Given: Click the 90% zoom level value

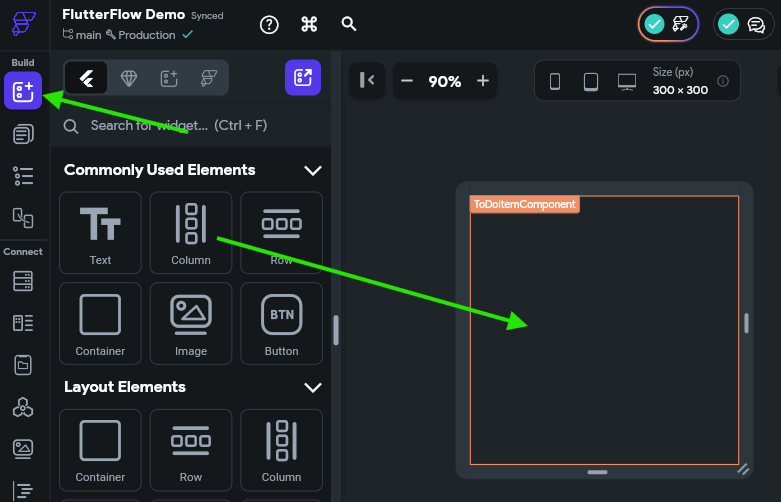Looking at the screenshot, I should click(x=445, y=81).
